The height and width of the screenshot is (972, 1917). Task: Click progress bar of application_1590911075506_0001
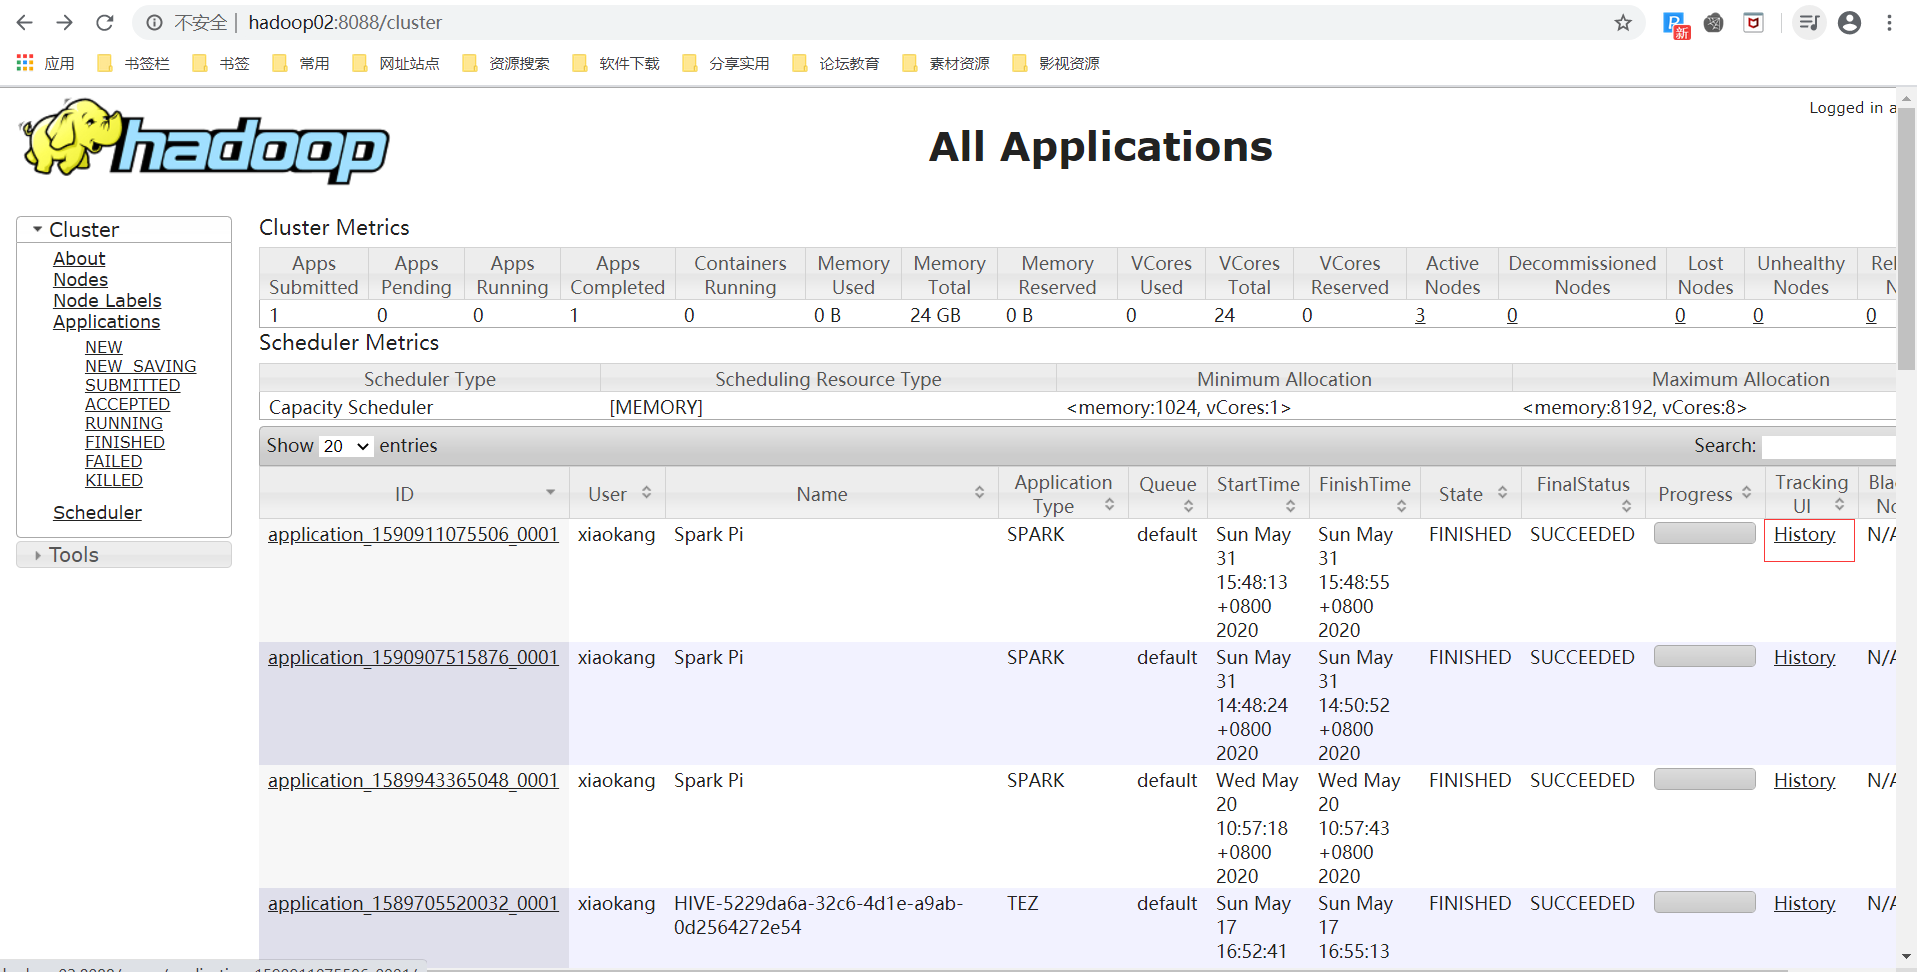click(x=1704, y=533)
